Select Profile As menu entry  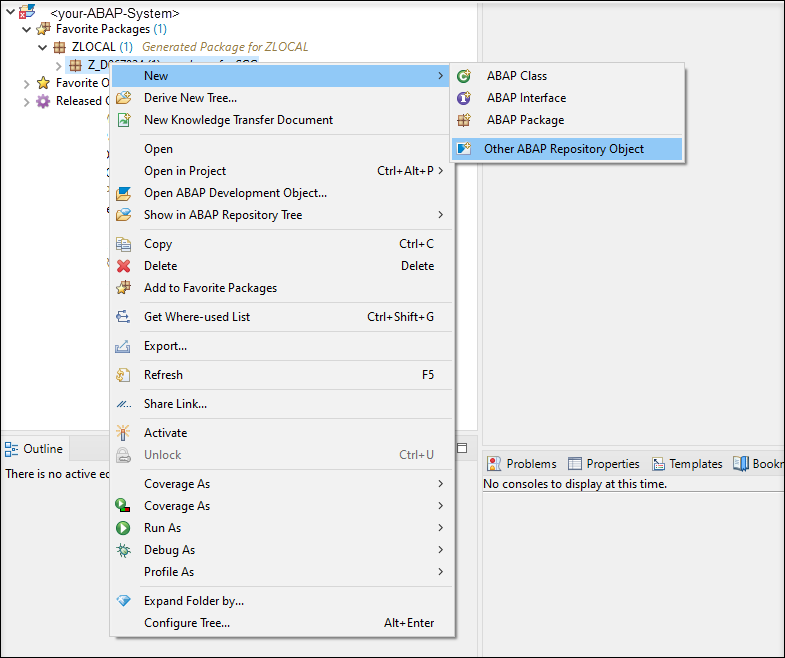click(281, 572)
